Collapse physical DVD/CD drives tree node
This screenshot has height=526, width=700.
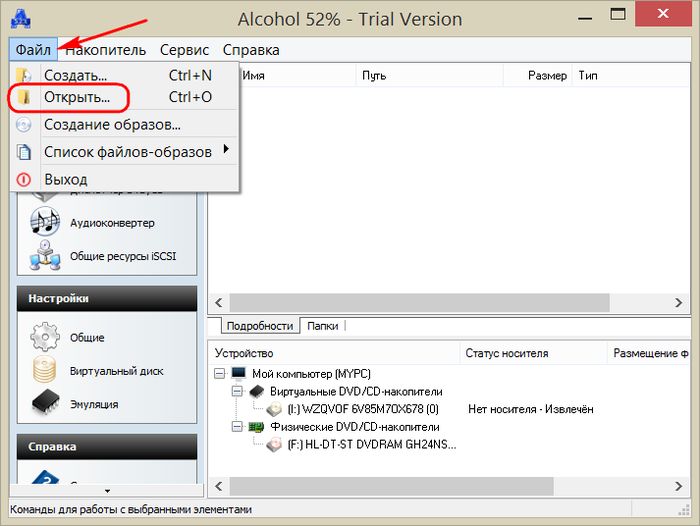(238, 426)
